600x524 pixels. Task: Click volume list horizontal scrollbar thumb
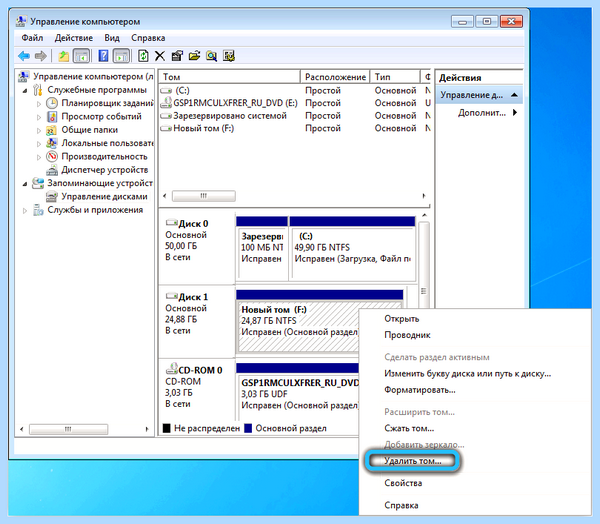click(204, 196)
